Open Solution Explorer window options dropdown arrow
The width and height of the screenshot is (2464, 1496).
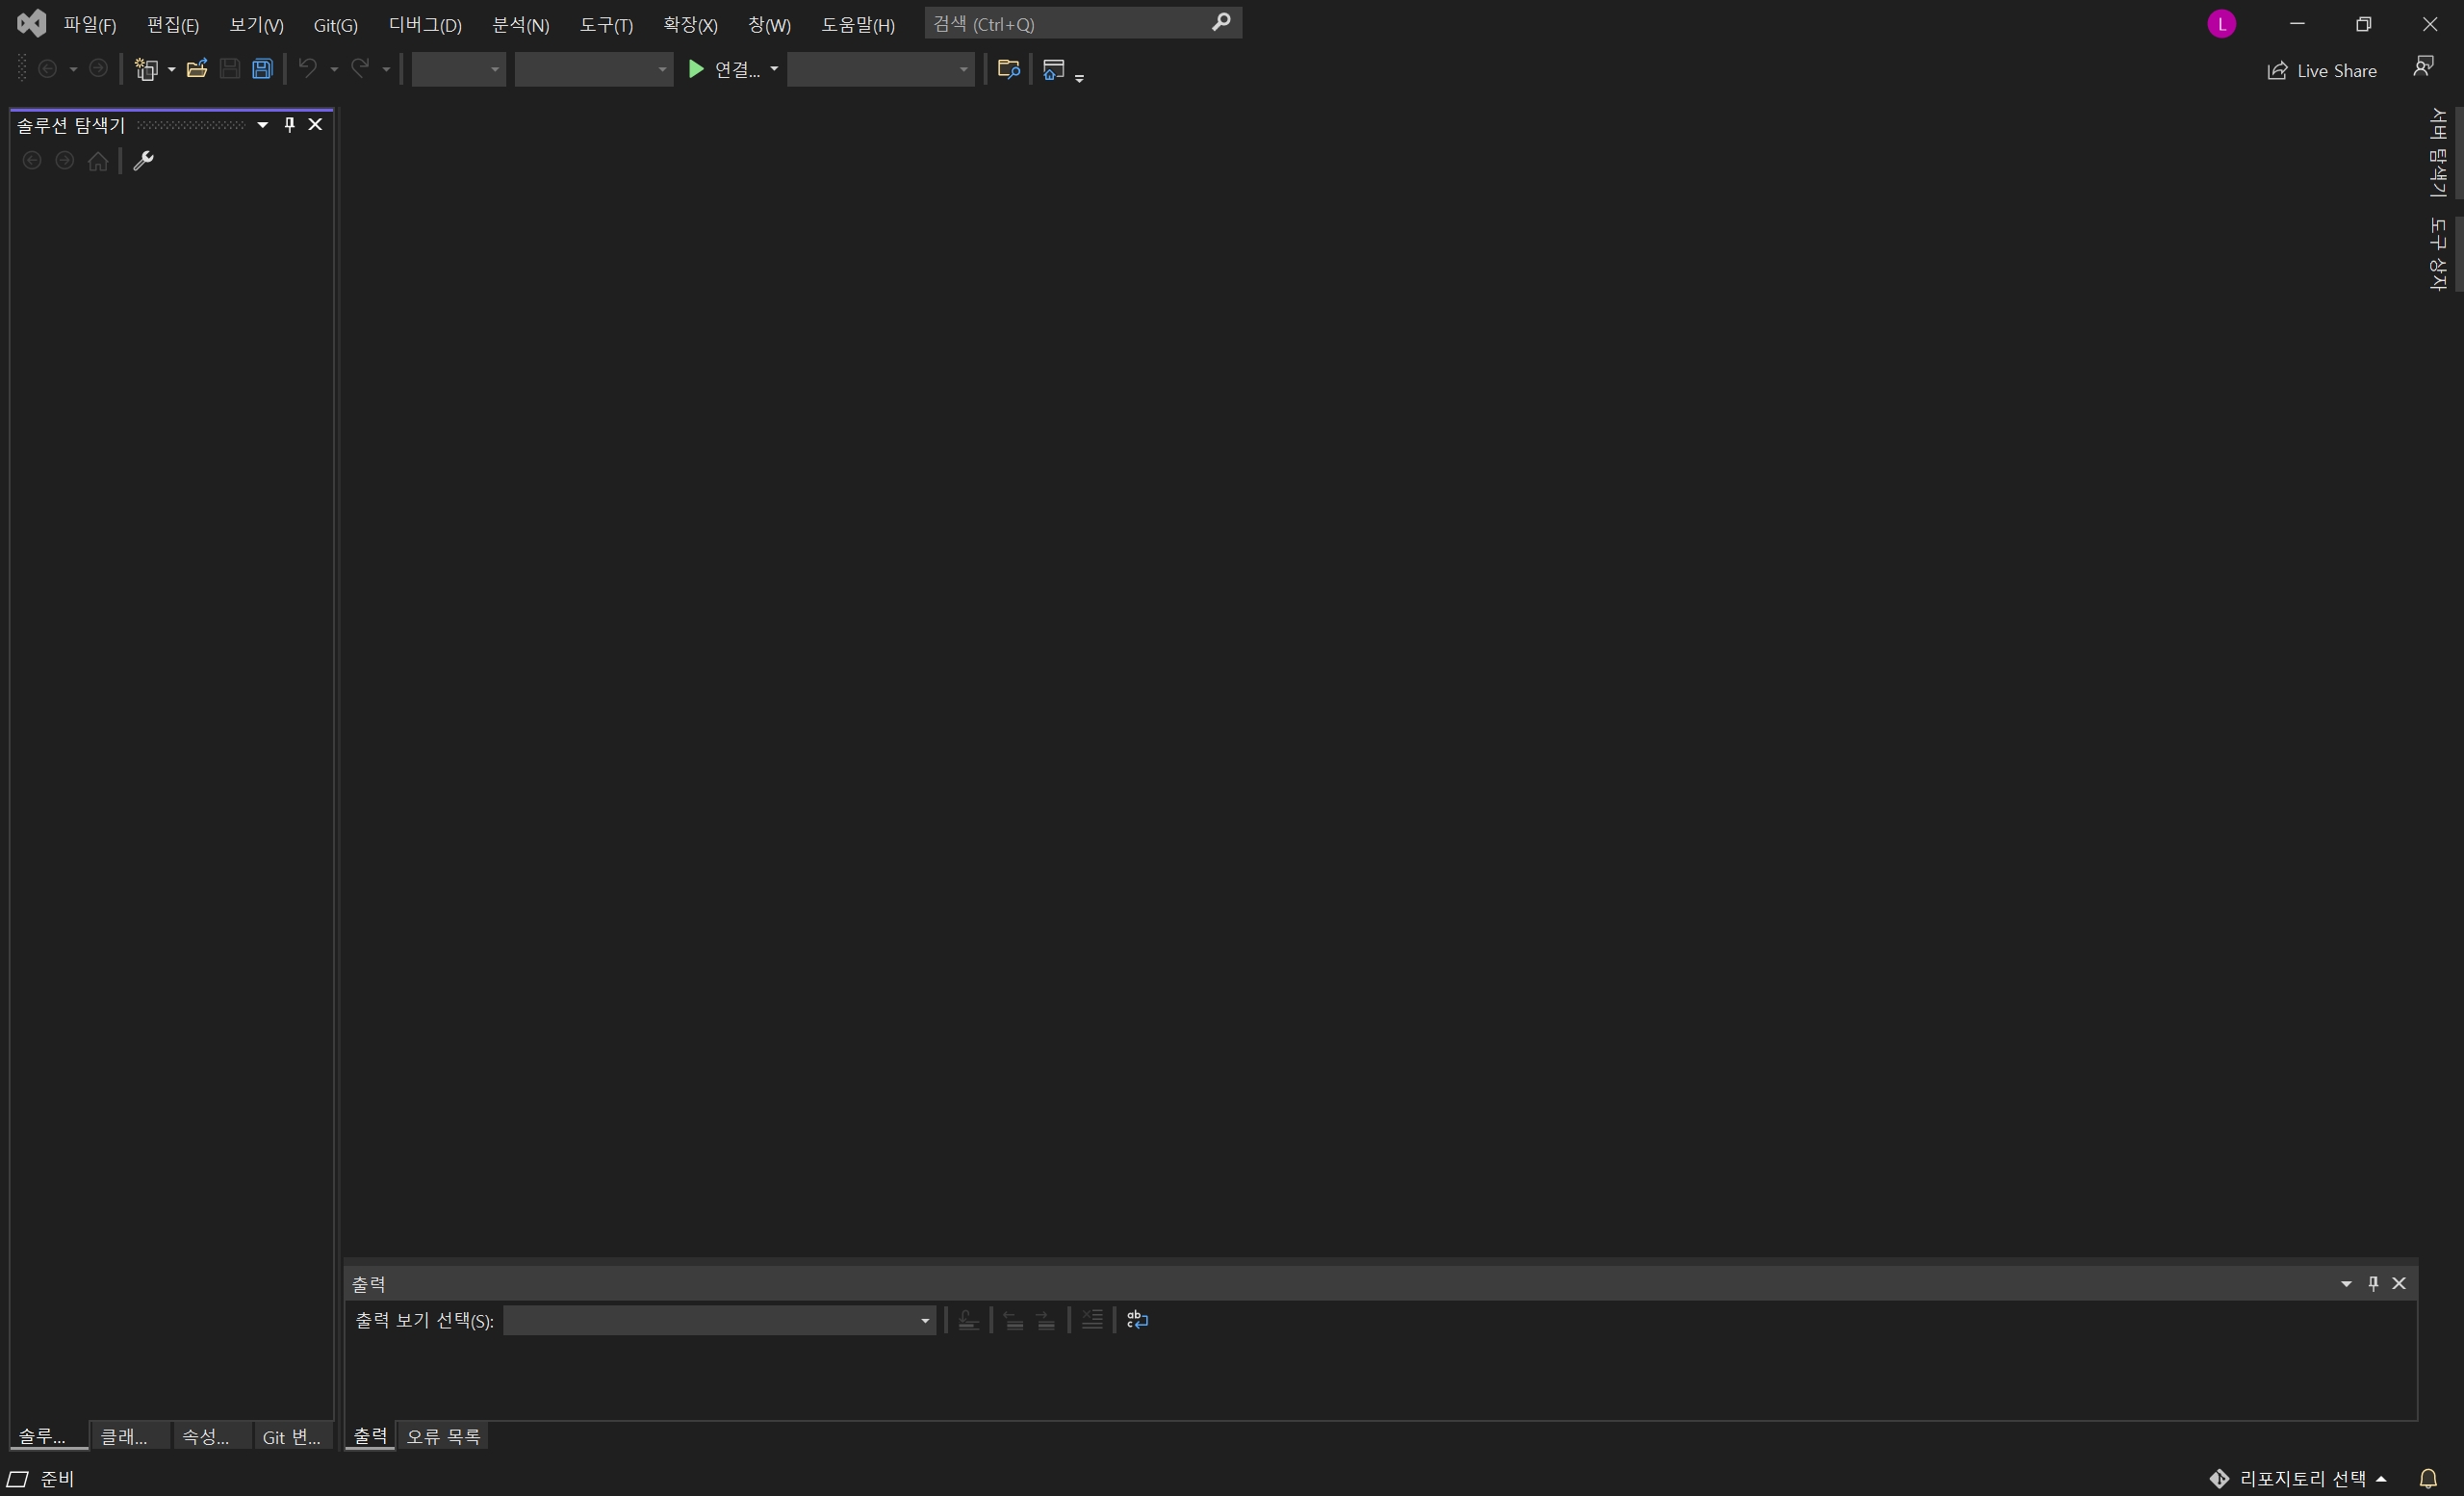[263, 125]
